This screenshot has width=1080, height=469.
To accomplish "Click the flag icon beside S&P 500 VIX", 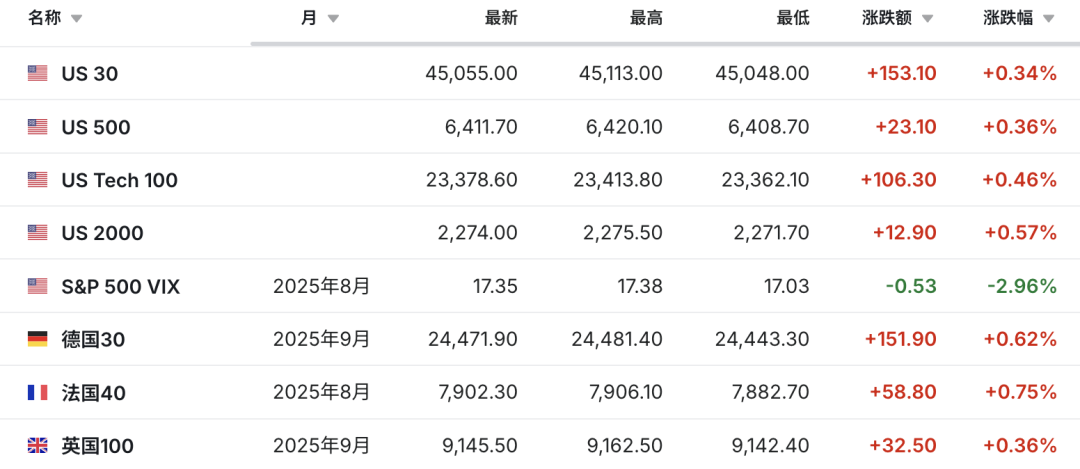I will (x=37, y=286).
